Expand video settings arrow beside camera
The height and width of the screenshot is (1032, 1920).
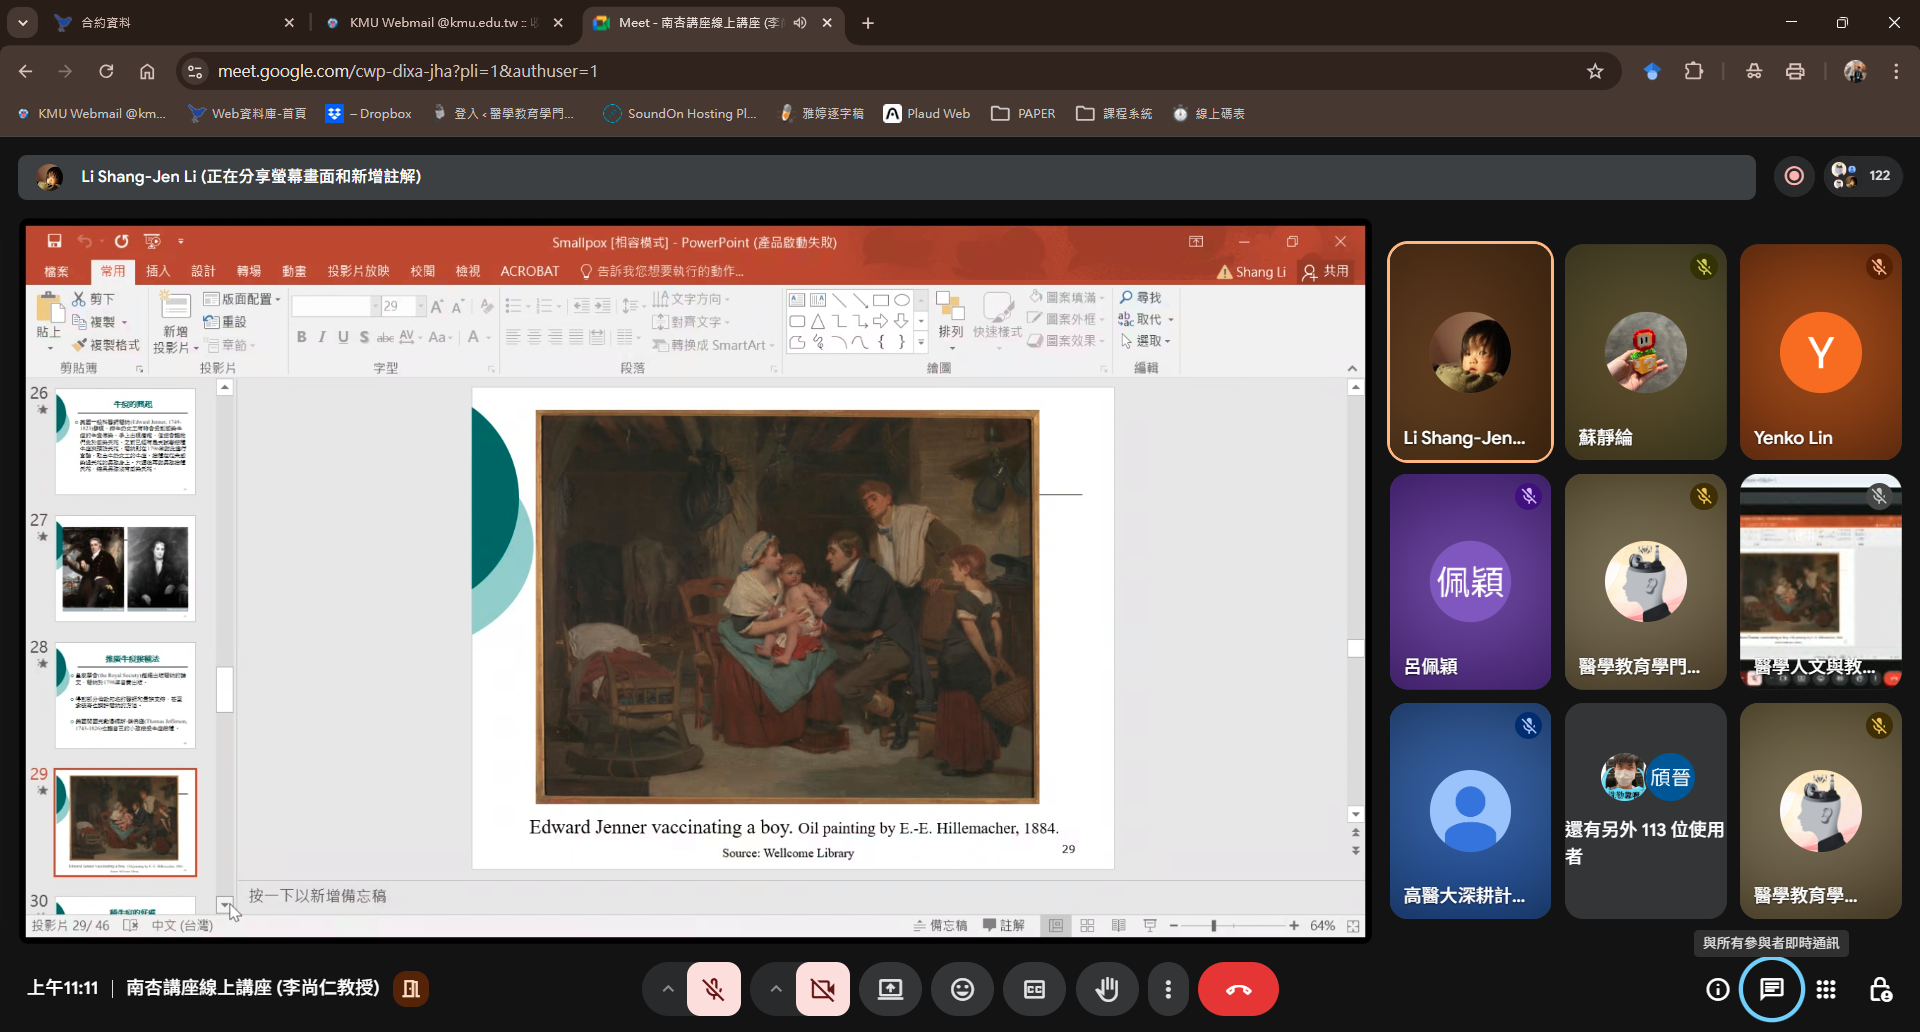[776, 989]
